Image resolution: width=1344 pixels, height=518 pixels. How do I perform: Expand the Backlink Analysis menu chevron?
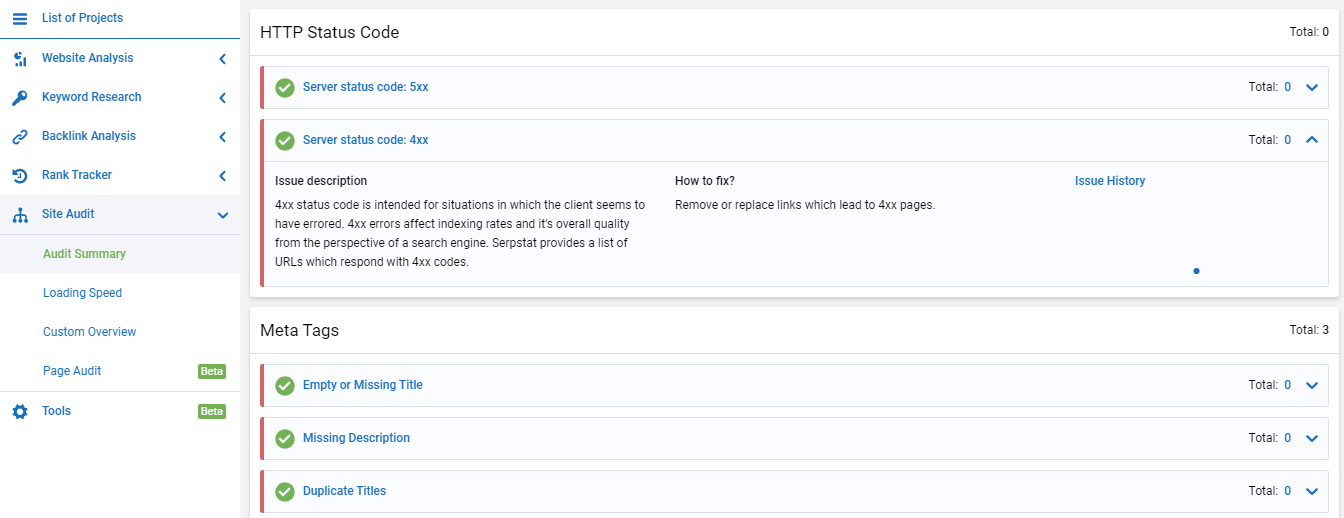pos(222,137)
